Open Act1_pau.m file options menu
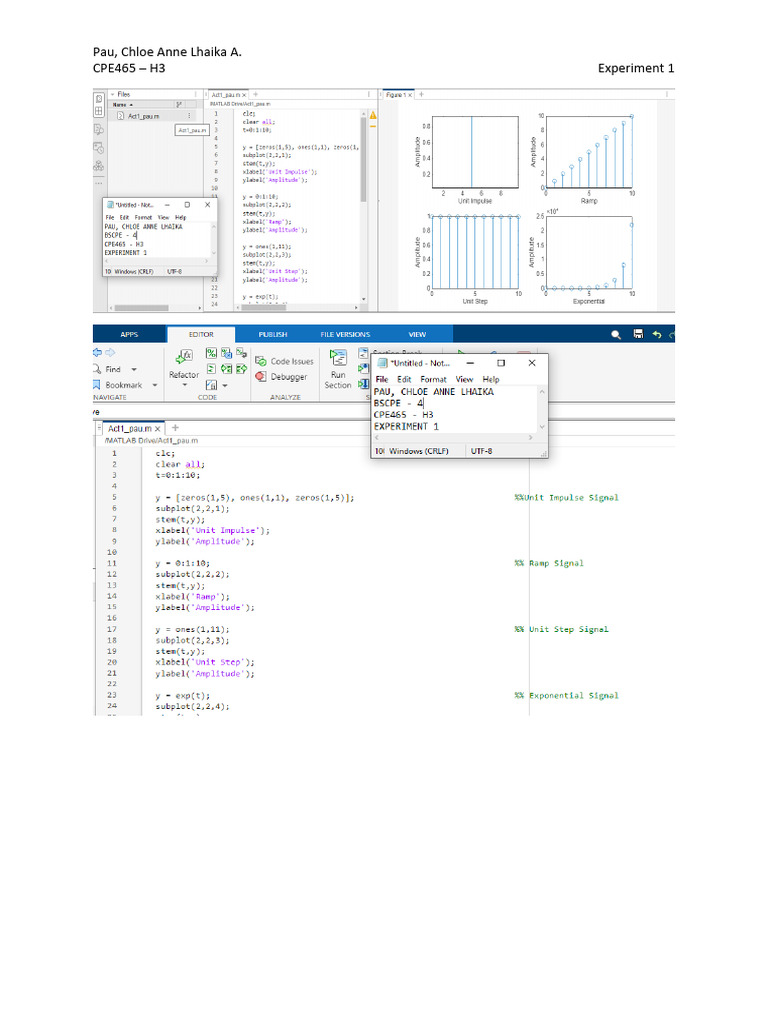This screenshot has height=1024, width=768. pos(189,116)
